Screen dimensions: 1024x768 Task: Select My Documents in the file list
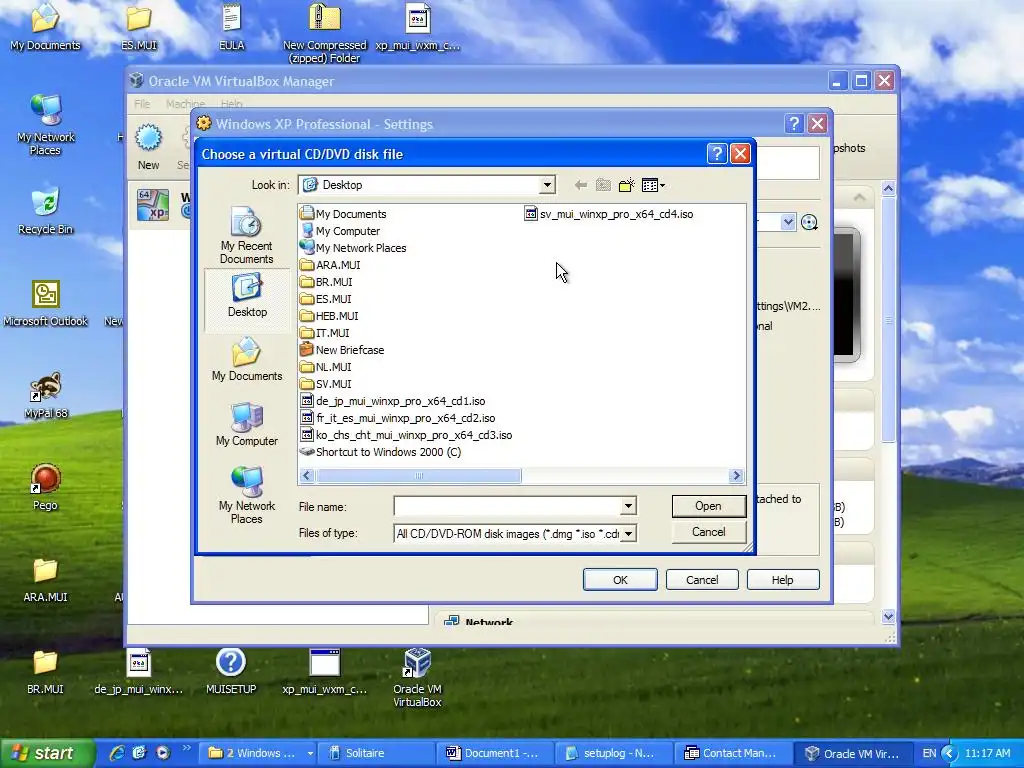[x=343, y=214]
